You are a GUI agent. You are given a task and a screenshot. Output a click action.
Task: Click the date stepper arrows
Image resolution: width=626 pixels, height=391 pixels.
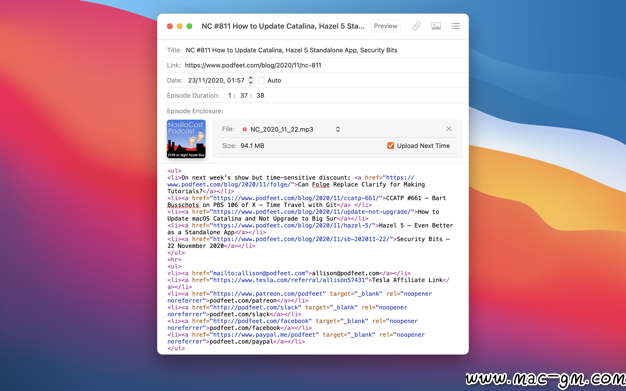[250, 80]
